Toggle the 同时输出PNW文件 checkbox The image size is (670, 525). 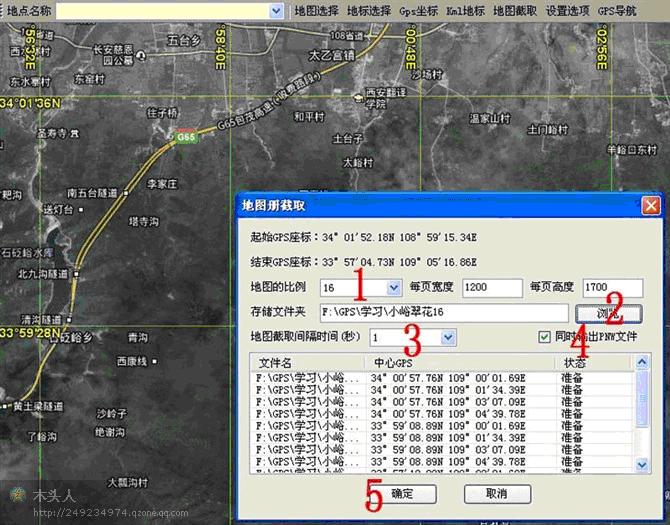(x=545, y=338)
